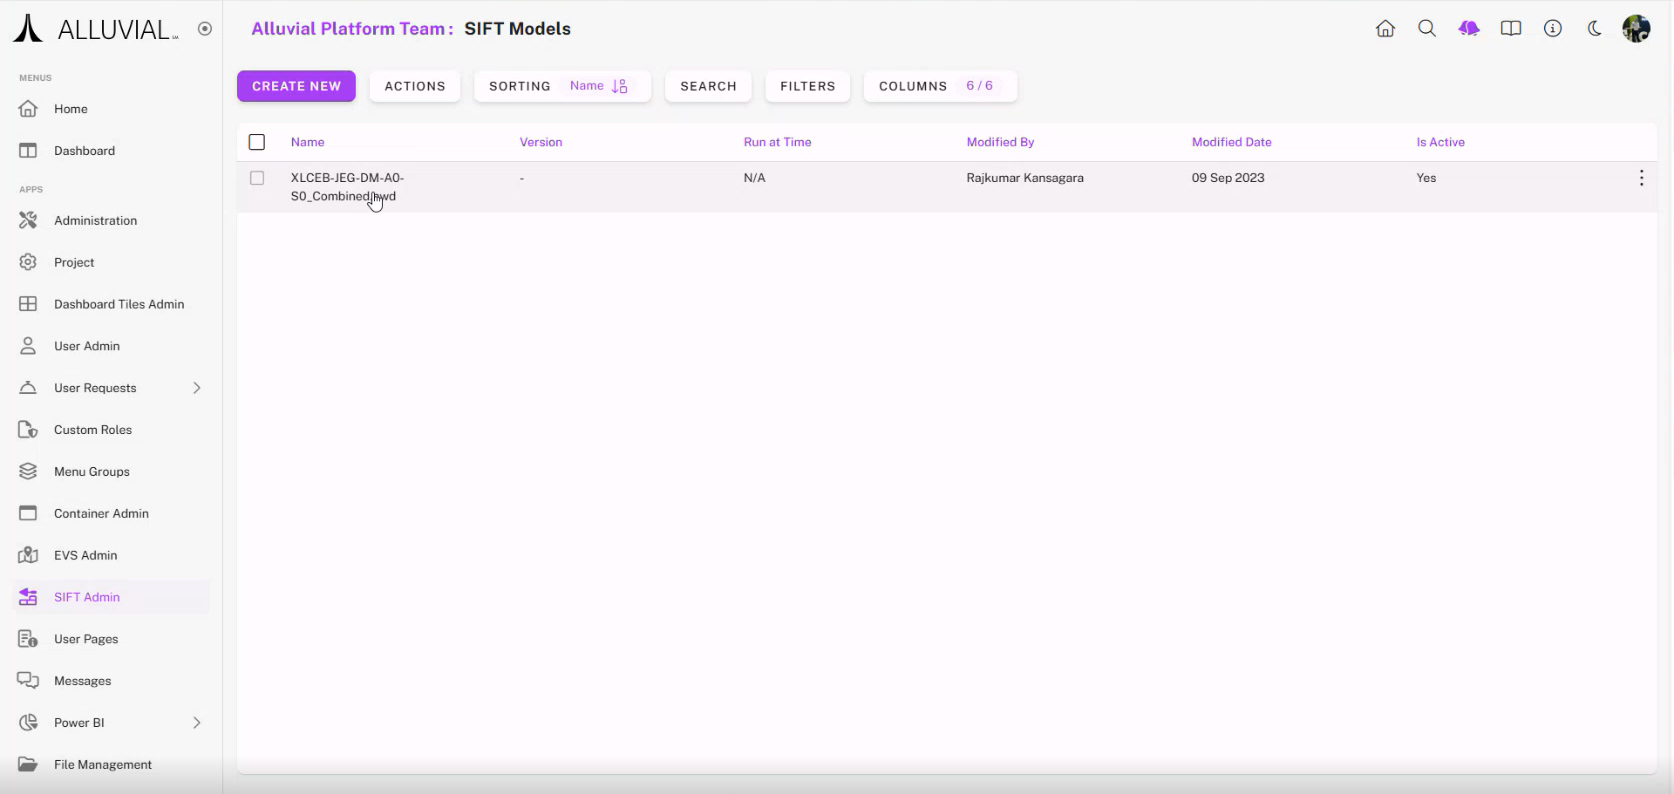Expand the User Requests submenu
This screenshot has height=794, width=1674.
tap(197, 388)
